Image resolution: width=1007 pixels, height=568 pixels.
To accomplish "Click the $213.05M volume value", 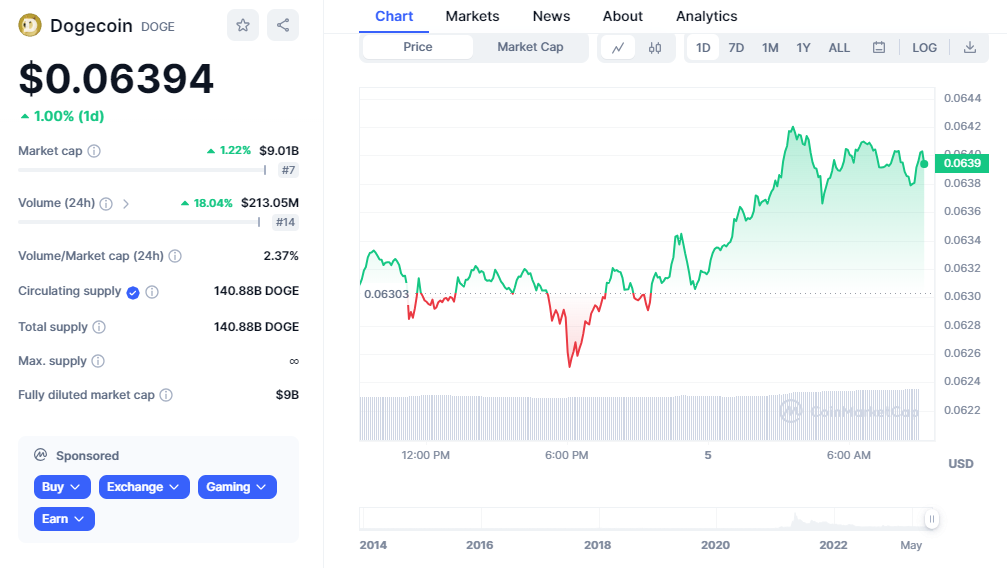I will tap(270, 203).
